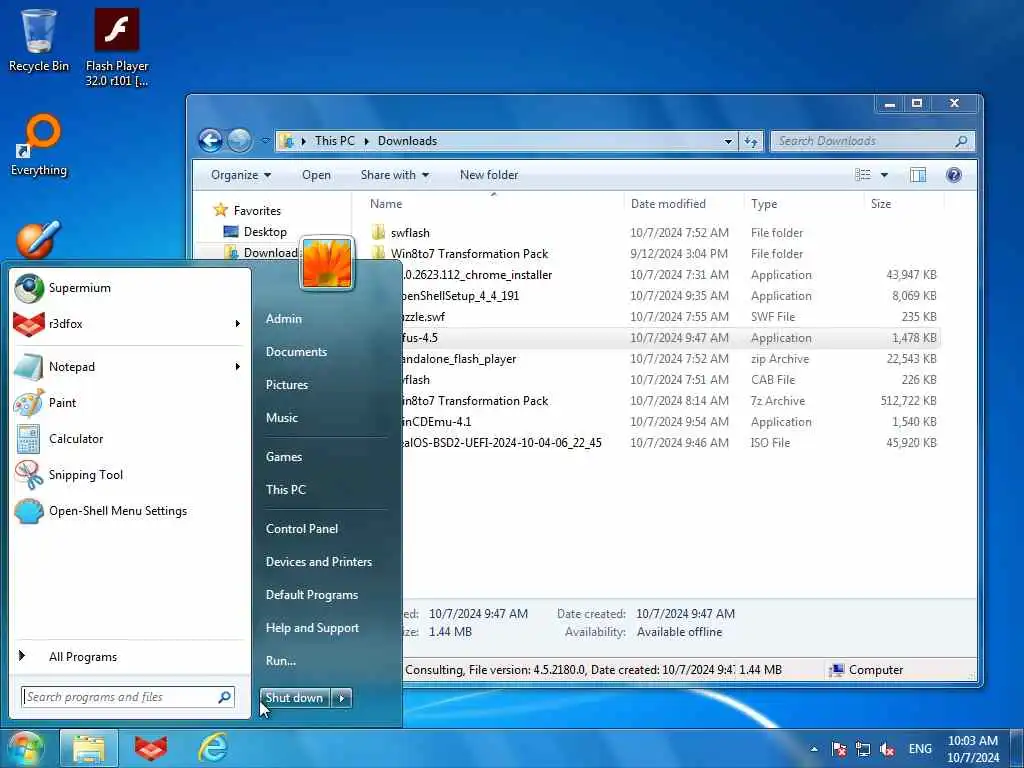Screen dimensions: 1024x768
Task: Open Open-Shell Menu Settings
Action: 118,511
